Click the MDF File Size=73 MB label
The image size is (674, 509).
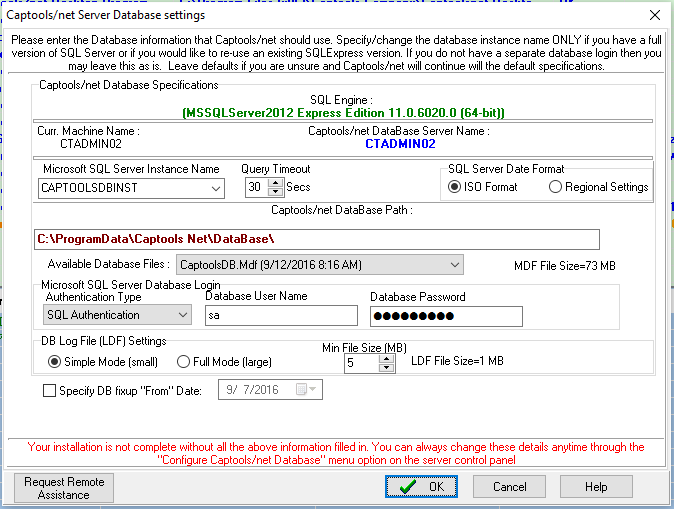pos(565,266)
